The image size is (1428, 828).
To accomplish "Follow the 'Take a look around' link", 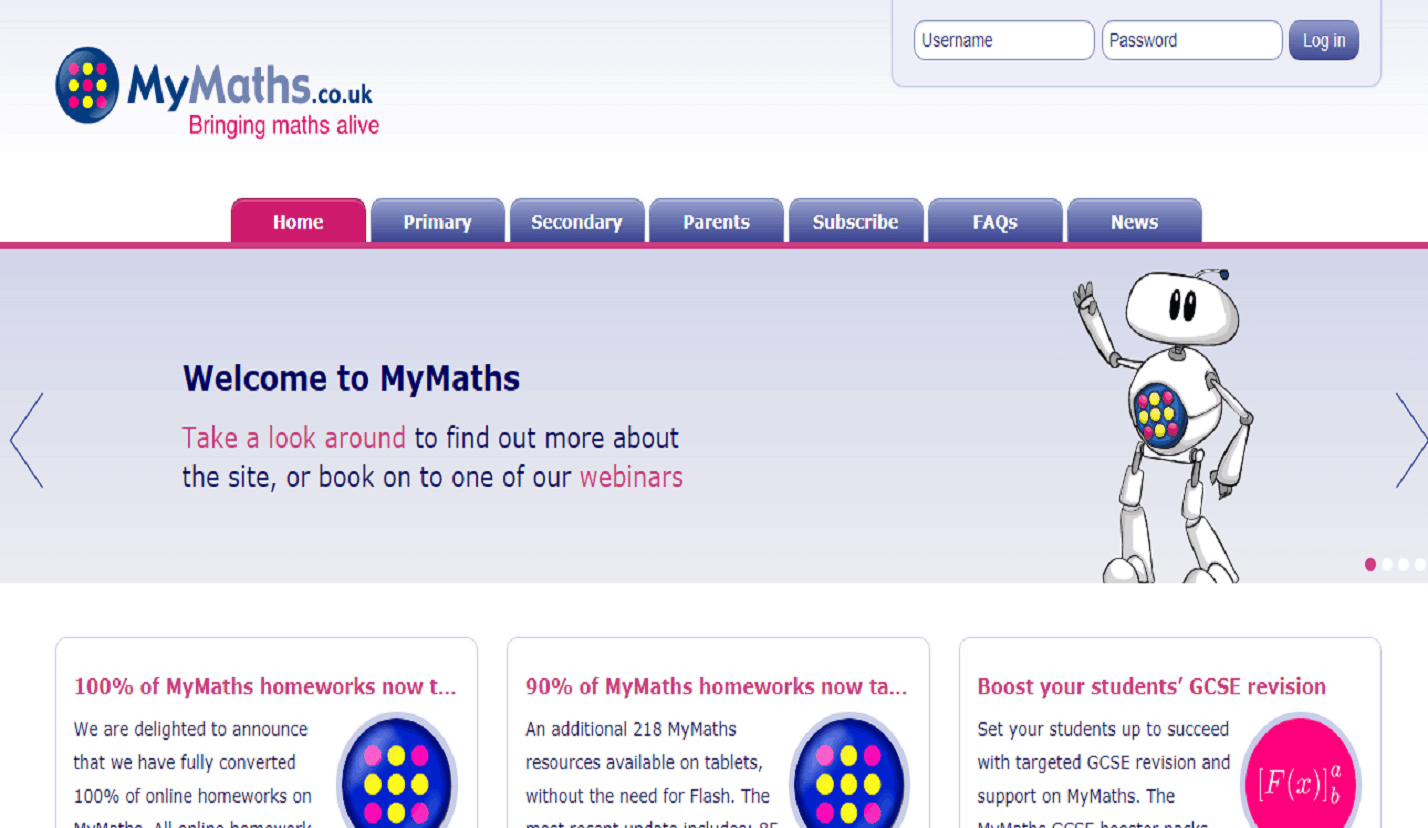I will click(293, 438).
